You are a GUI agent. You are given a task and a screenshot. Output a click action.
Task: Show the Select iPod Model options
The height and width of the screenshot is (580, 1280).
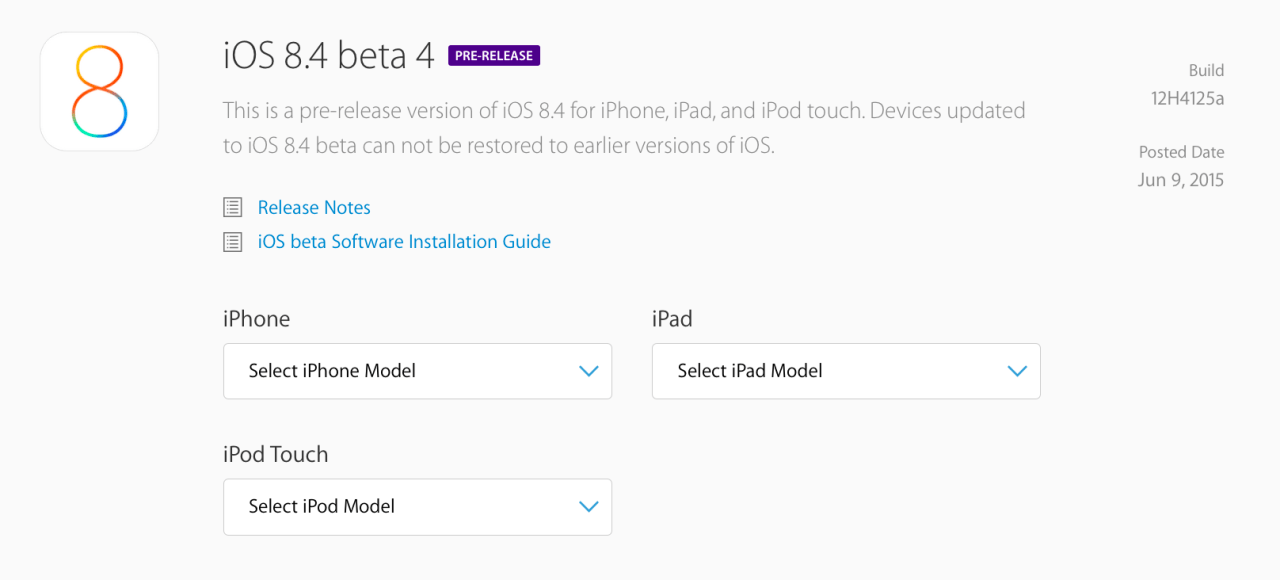coord(416,507)
